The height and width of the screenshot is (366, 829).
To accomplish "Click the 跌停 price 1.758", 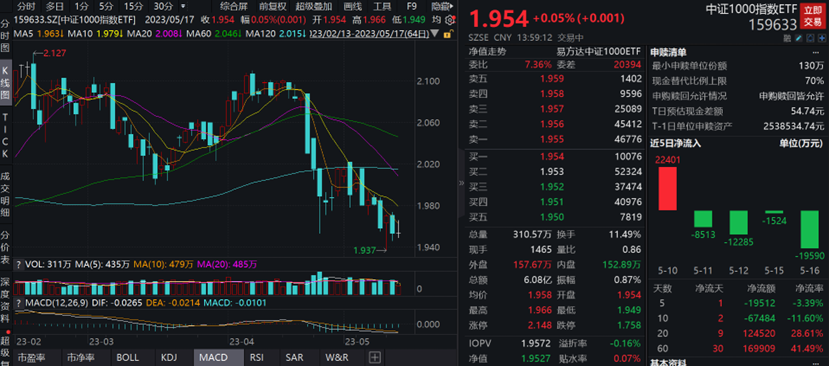I will pos(629,325).
